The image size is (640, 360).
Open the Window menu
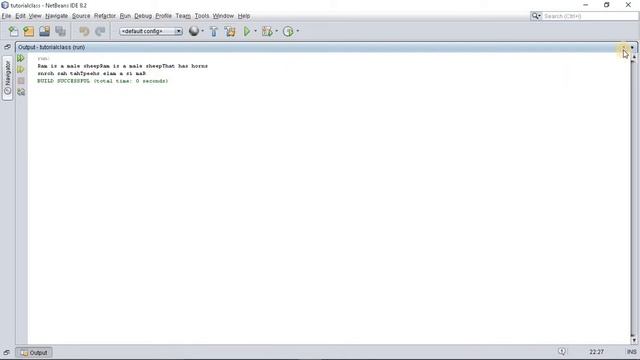click(223, 16)
